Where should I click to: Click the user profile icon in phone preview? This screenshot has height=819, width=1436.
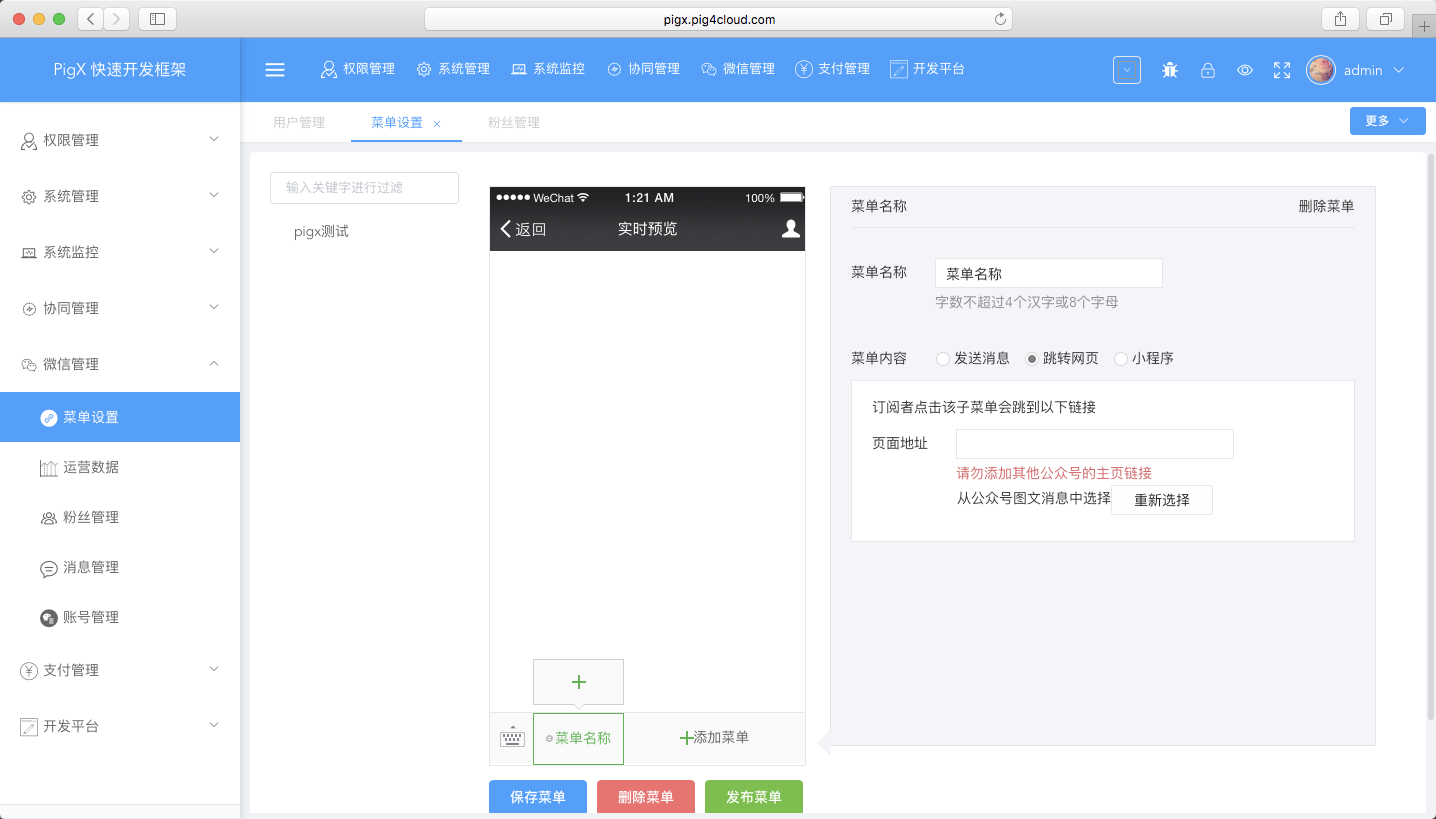(791, 229)
